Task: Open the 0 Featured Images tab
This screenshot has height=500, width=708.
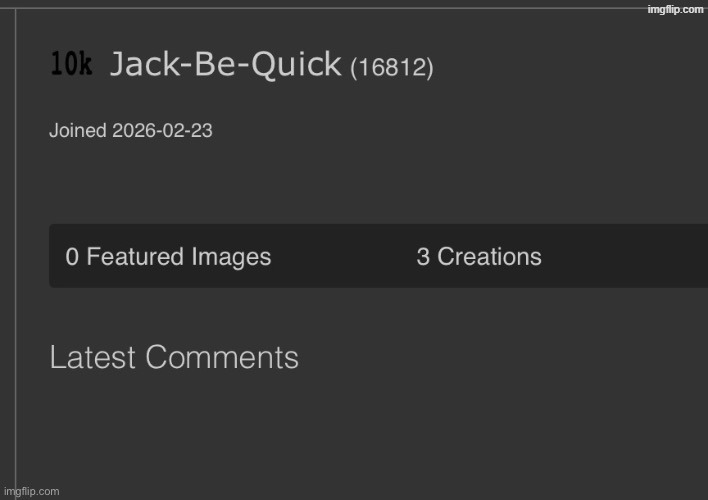Action: (x=168, y=257)
